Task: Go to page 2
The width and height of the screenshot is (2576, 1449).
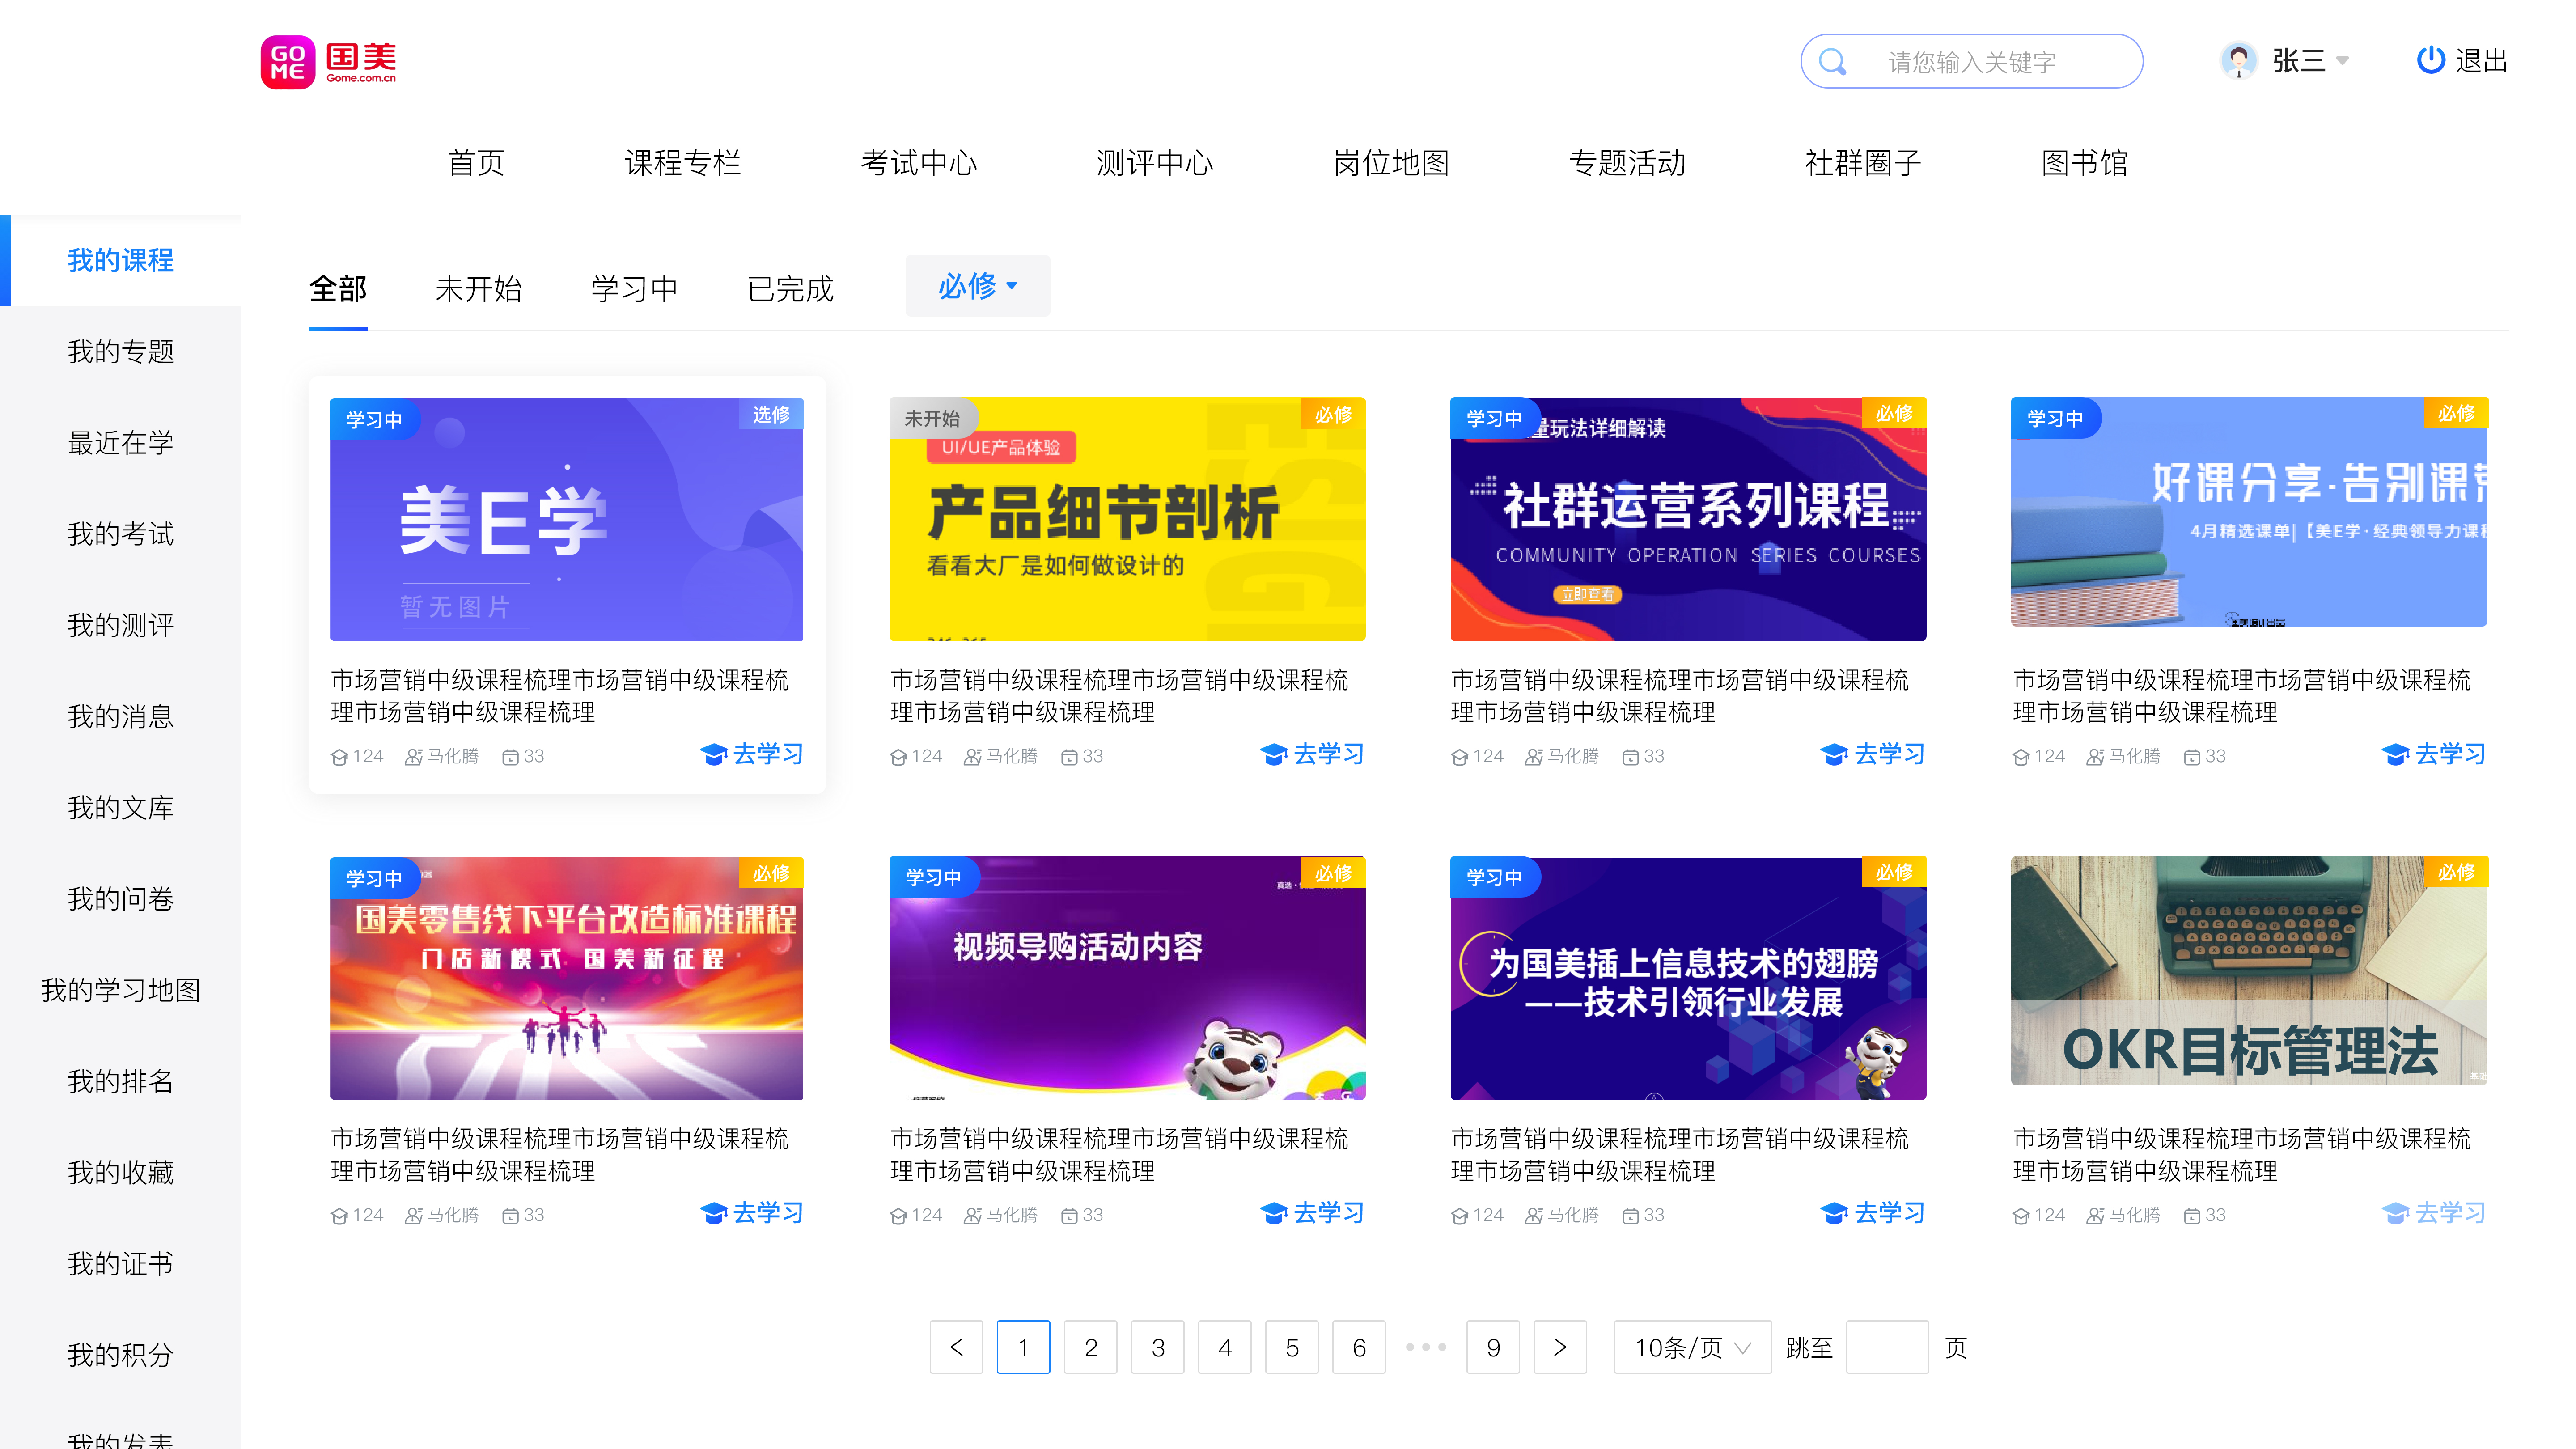Action: pos(1091,1347)
